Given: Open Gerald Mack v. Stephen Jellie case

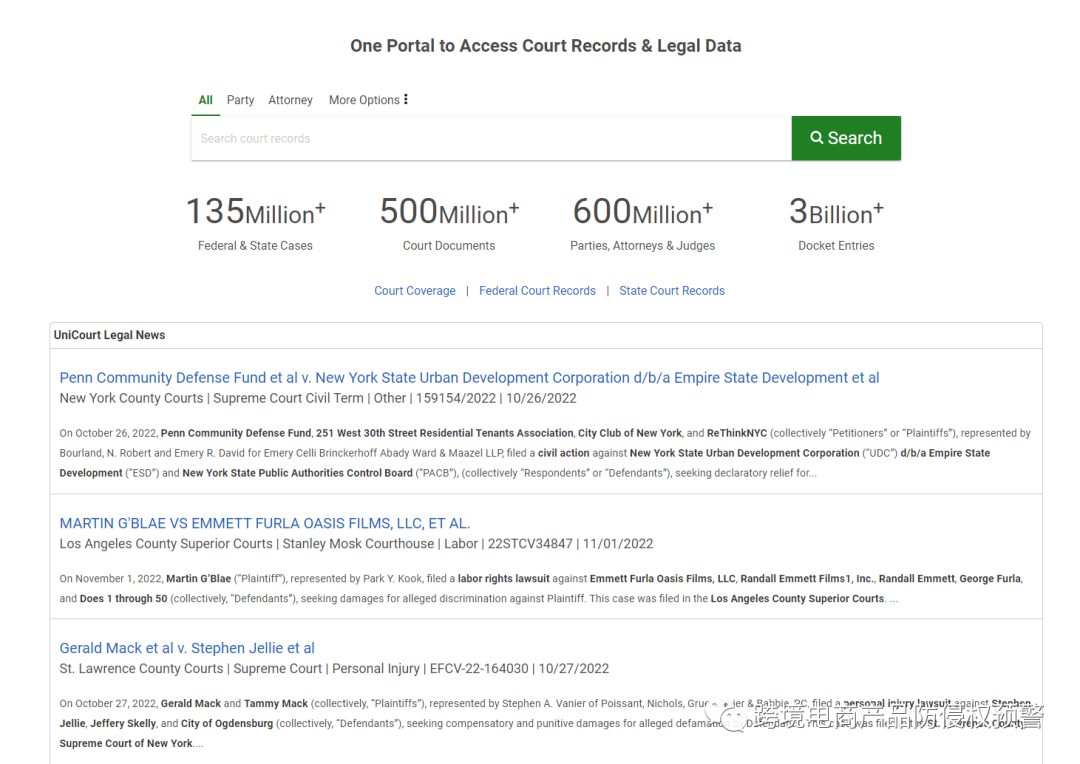Looking at the screenshot, I should (187, 648).
